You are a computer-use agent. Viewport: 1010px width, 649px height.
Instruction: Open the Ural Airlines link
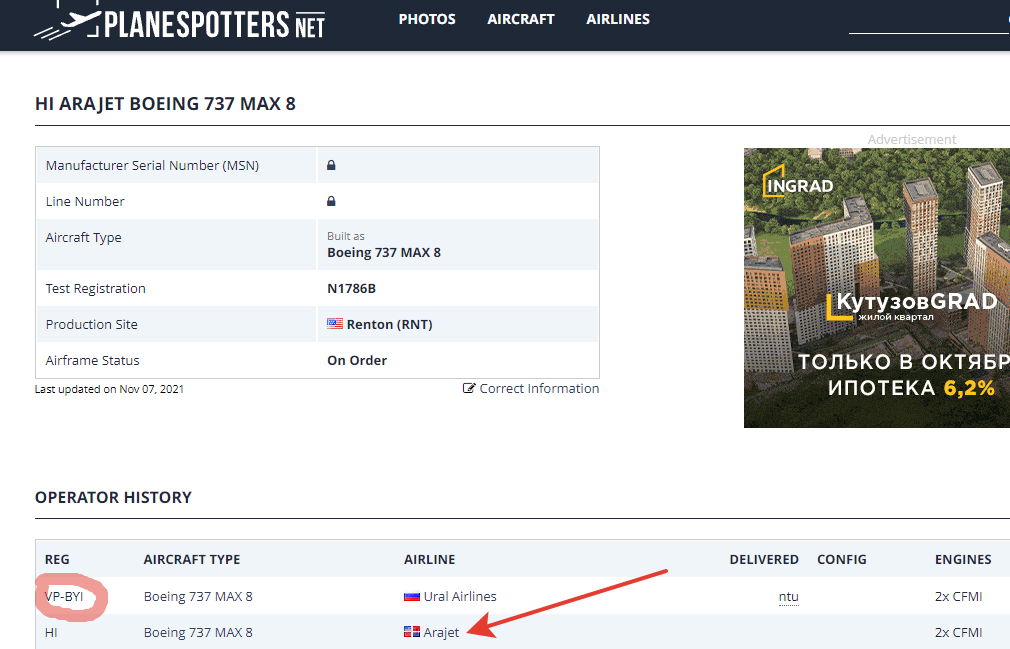click(x=460, y=596)
